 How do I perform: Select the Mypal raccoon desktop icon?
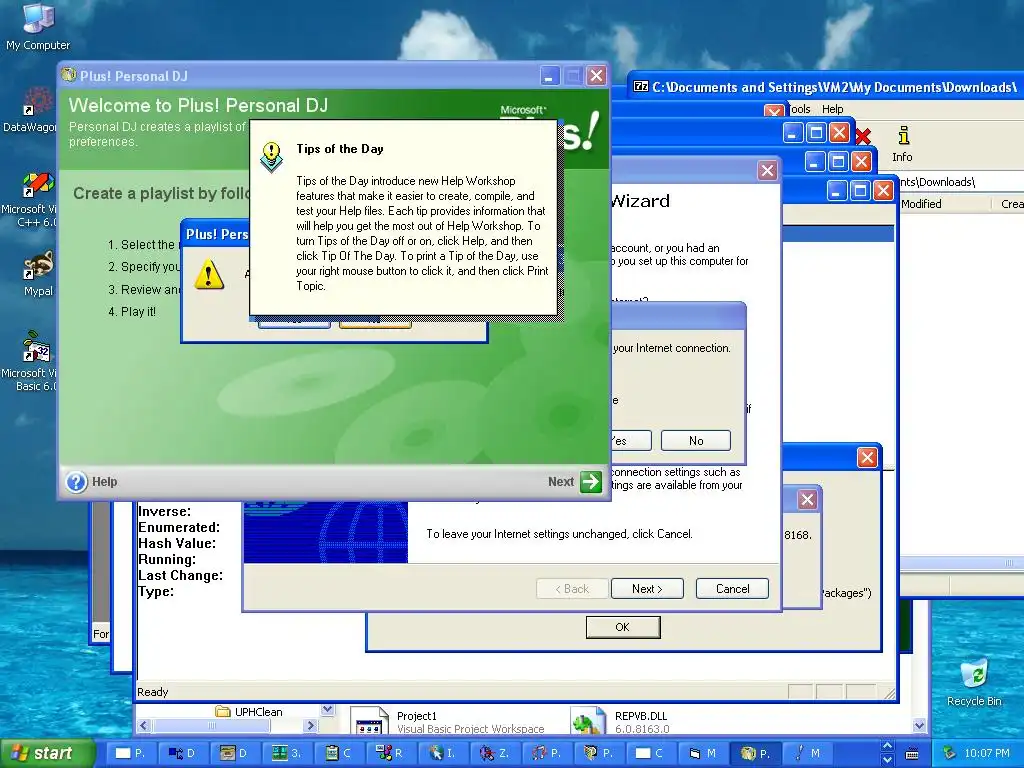pyautogui.click(x=38, y=274)
